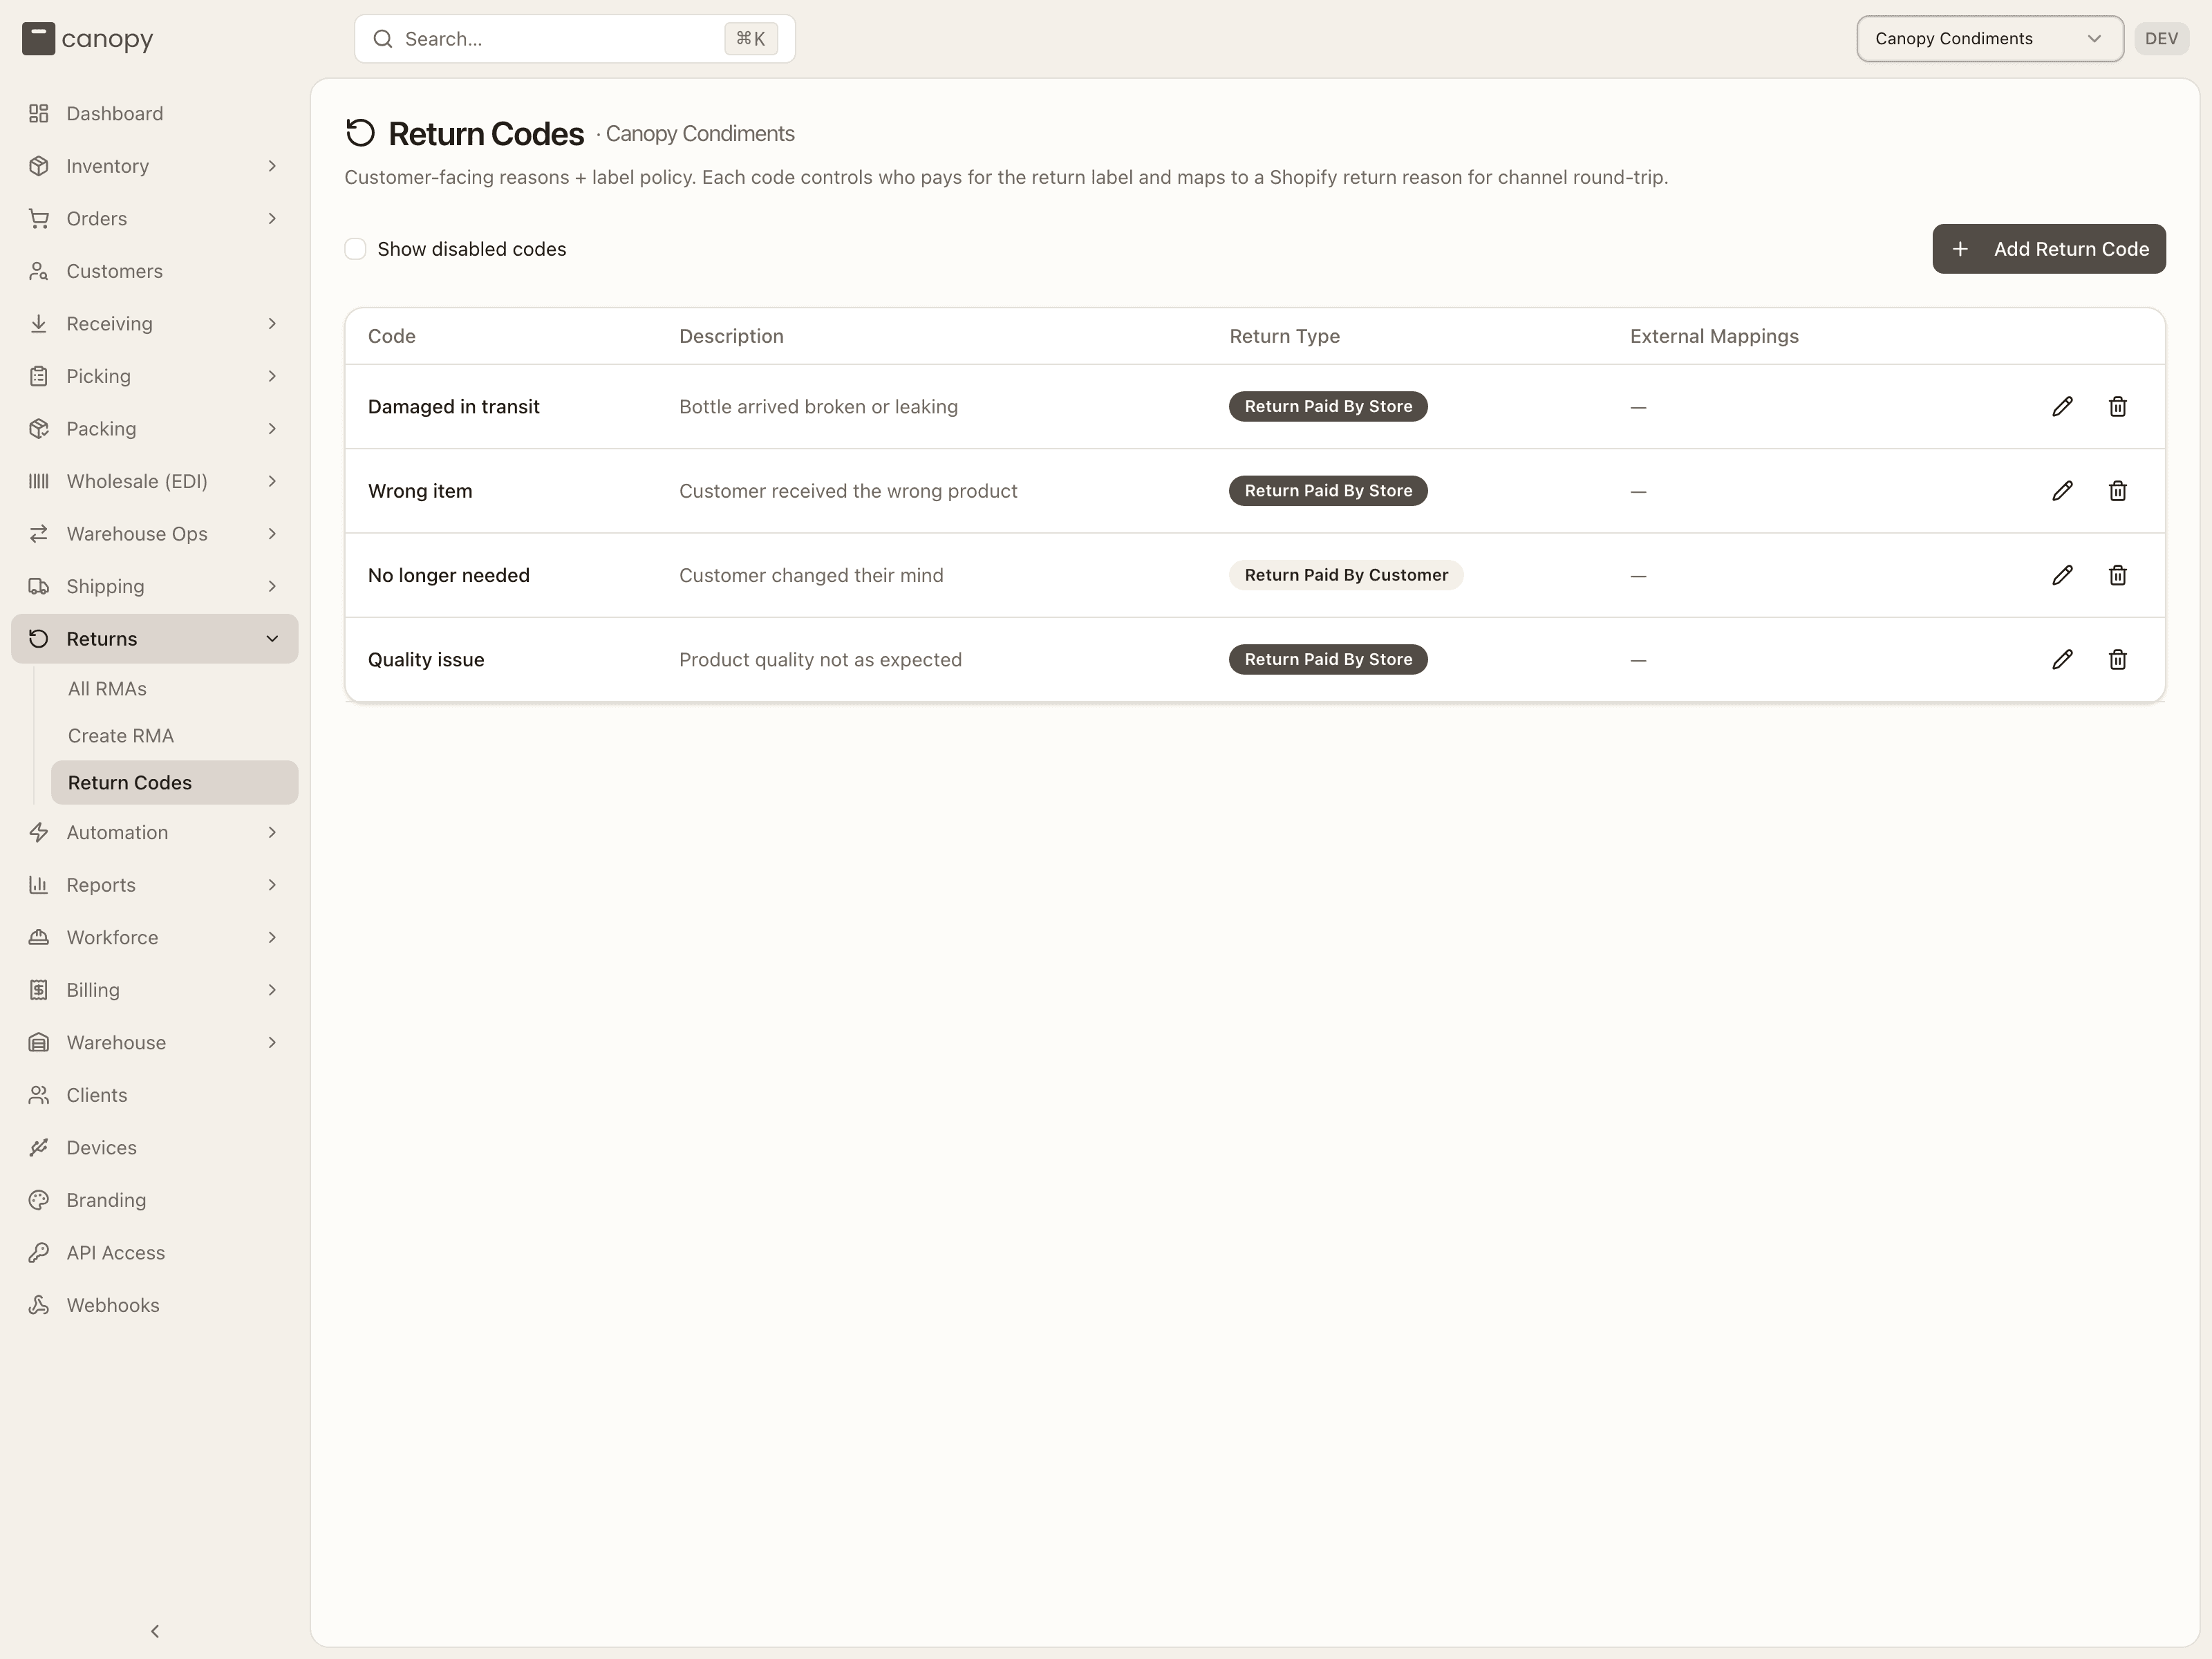This screenshot has height=1659, width=2212.
Task: Click the External Mappings column header
Action: tap(1714, 336)
